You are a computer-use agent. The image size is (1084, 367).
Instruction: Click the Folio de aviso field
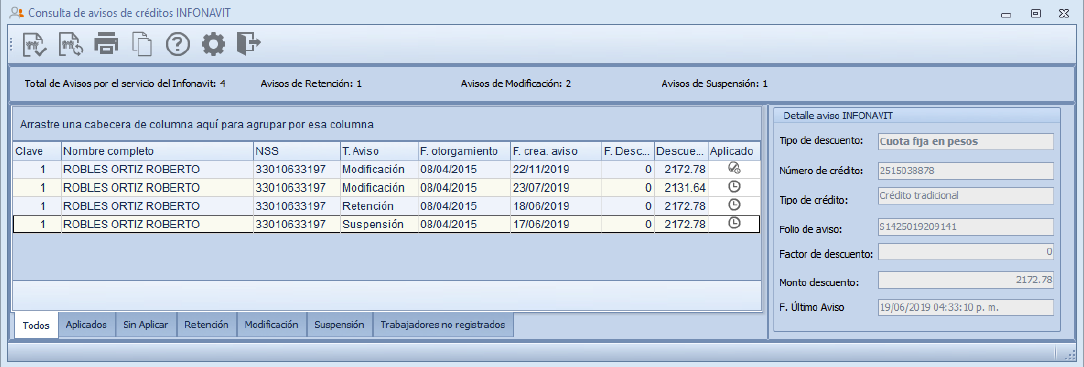coord(965,227)
